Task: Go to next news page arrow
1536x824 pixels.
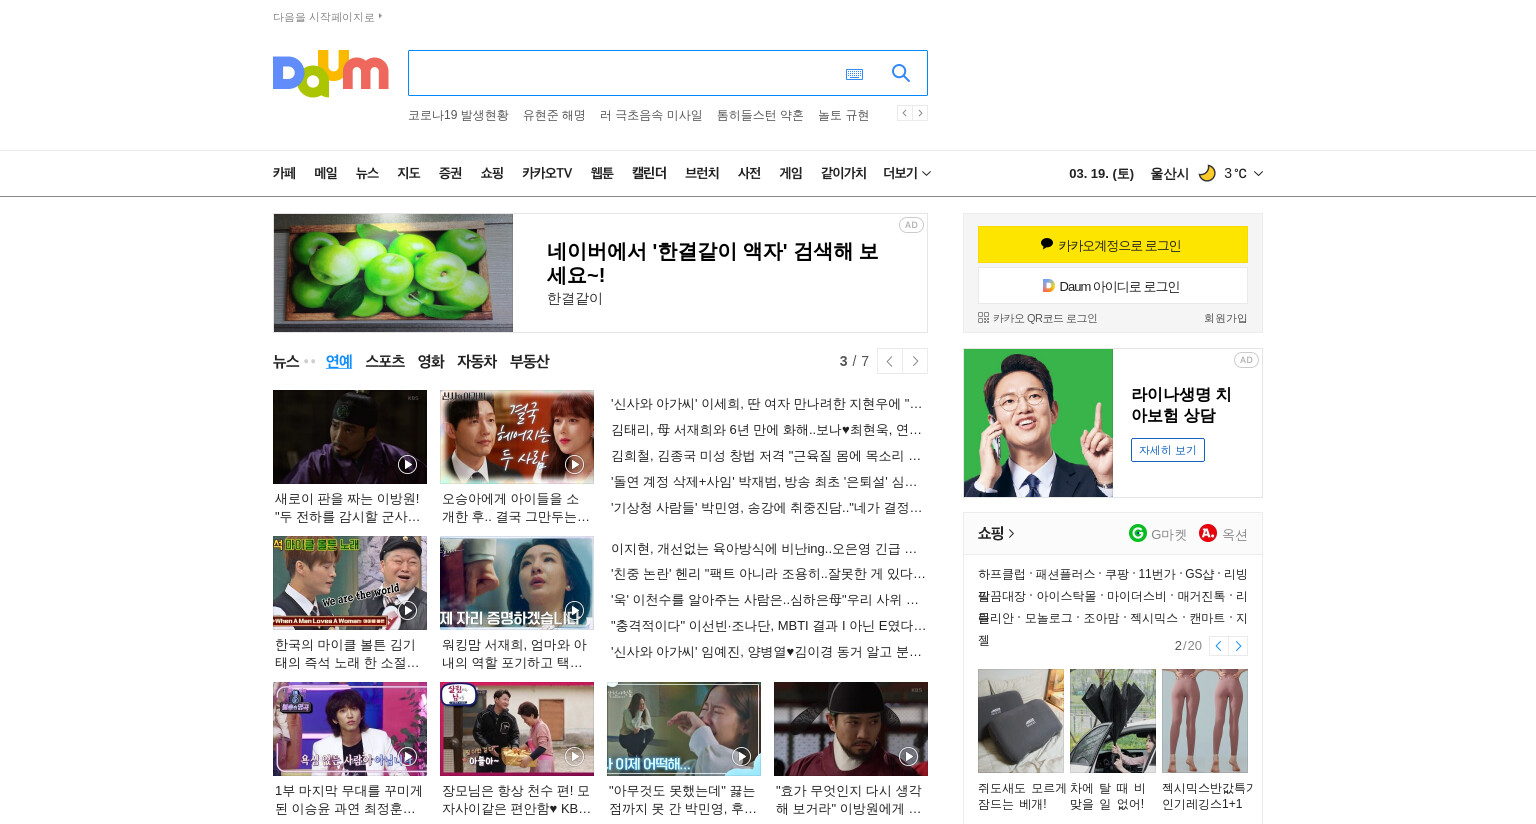Action: [x=915, y=361]
